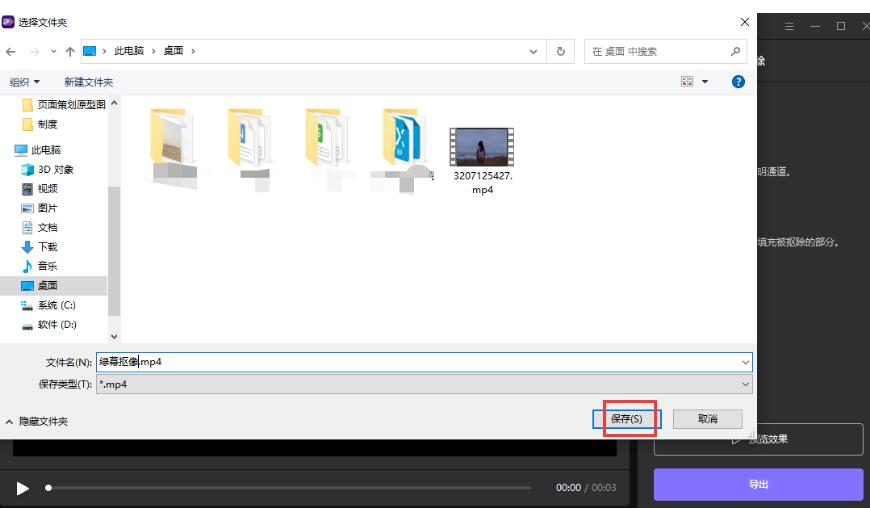The height and width of the screenshot is (509, 870).
Task: Go up one folder level
Action: [70, 52]
